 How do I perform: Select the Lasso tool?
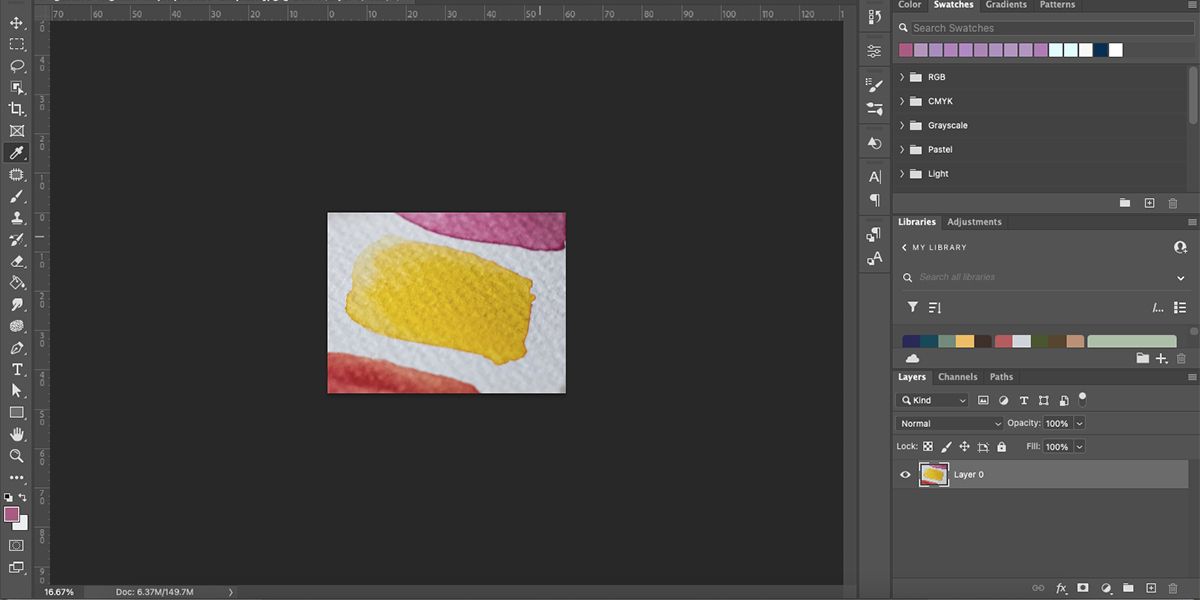[x=16, y=66]
